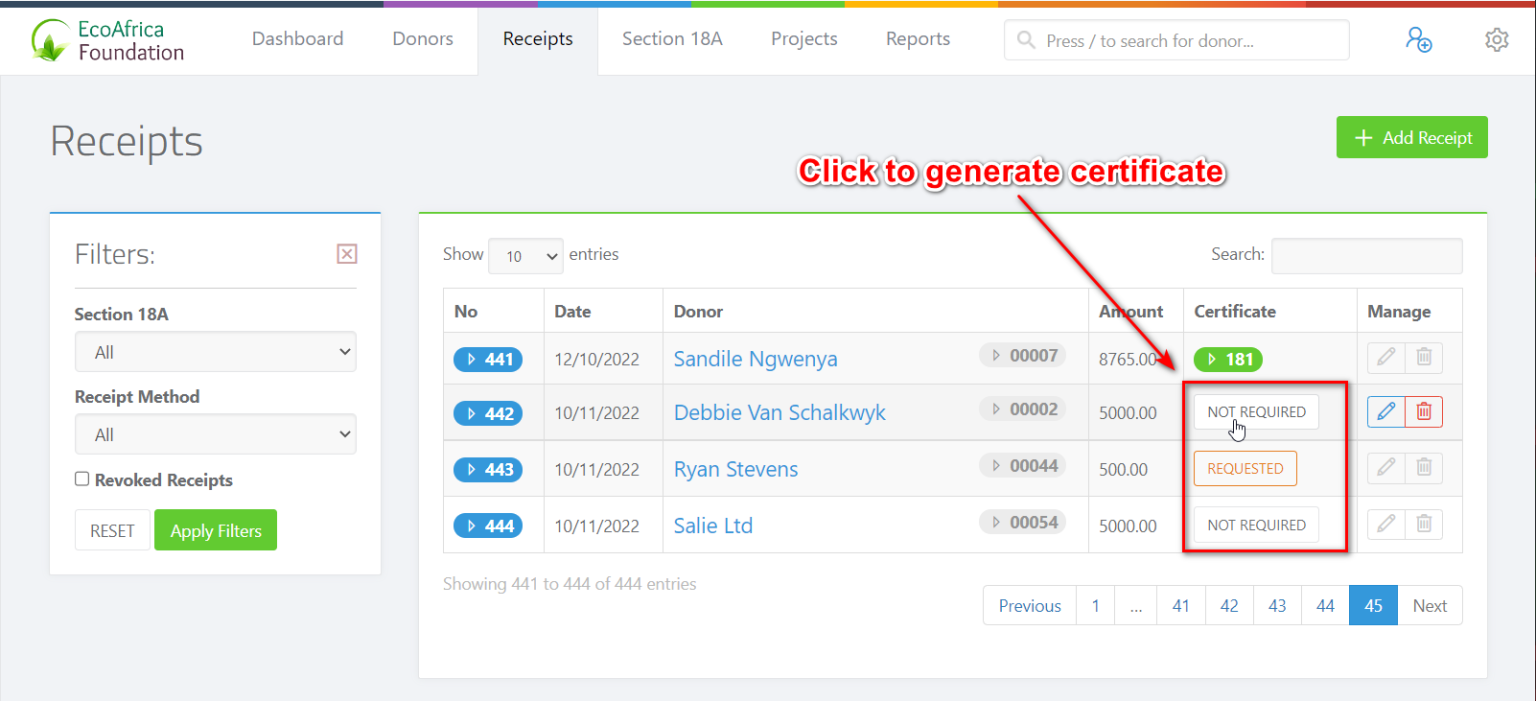Open the Receipt Method dropdown
Viewport: 1536px width, 701px height.
click(215, 433)
